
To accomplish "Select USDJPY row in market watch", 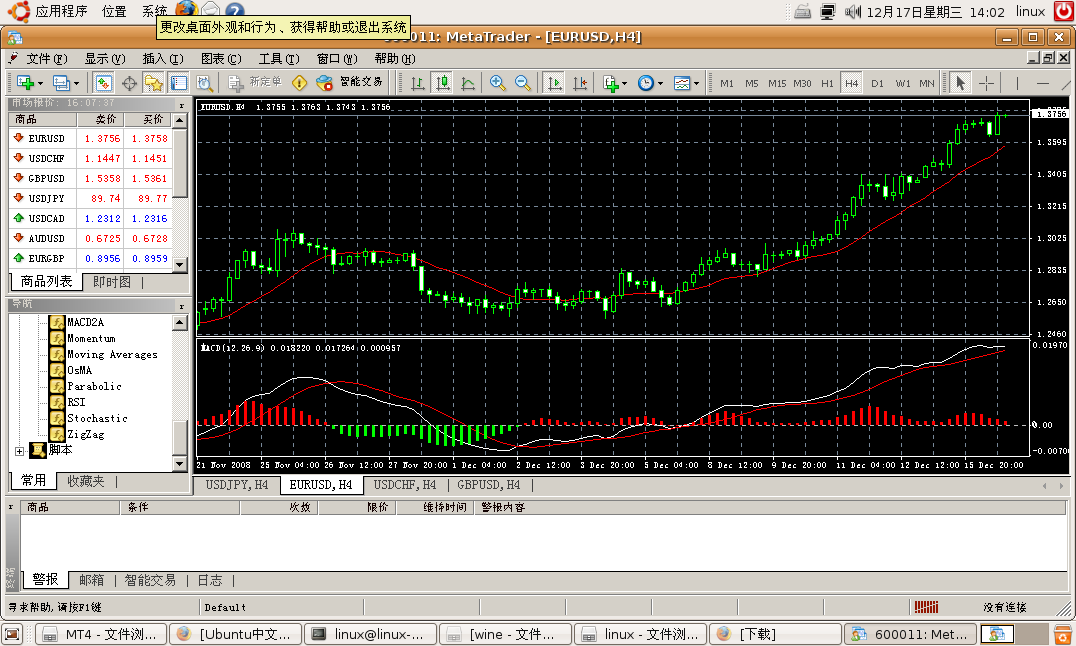I will point(90,198).
